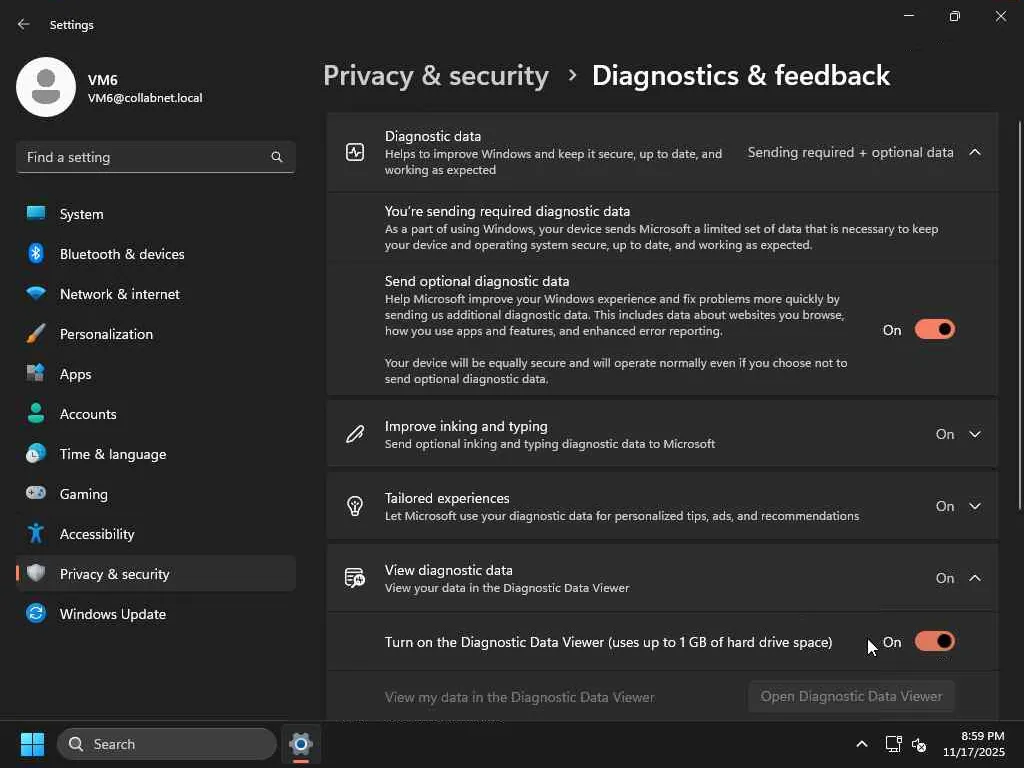Click the Accessibility figure icon
The height and width of the screenshot is (768, 1024).
[x=36, y=534]
